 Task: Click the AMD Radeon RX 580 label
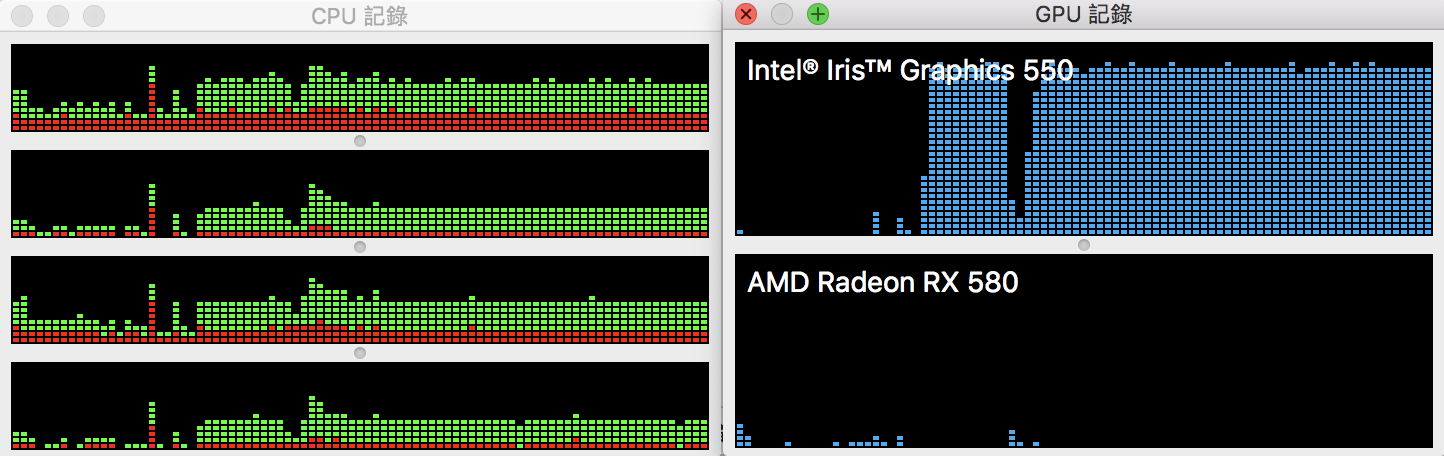883,282
